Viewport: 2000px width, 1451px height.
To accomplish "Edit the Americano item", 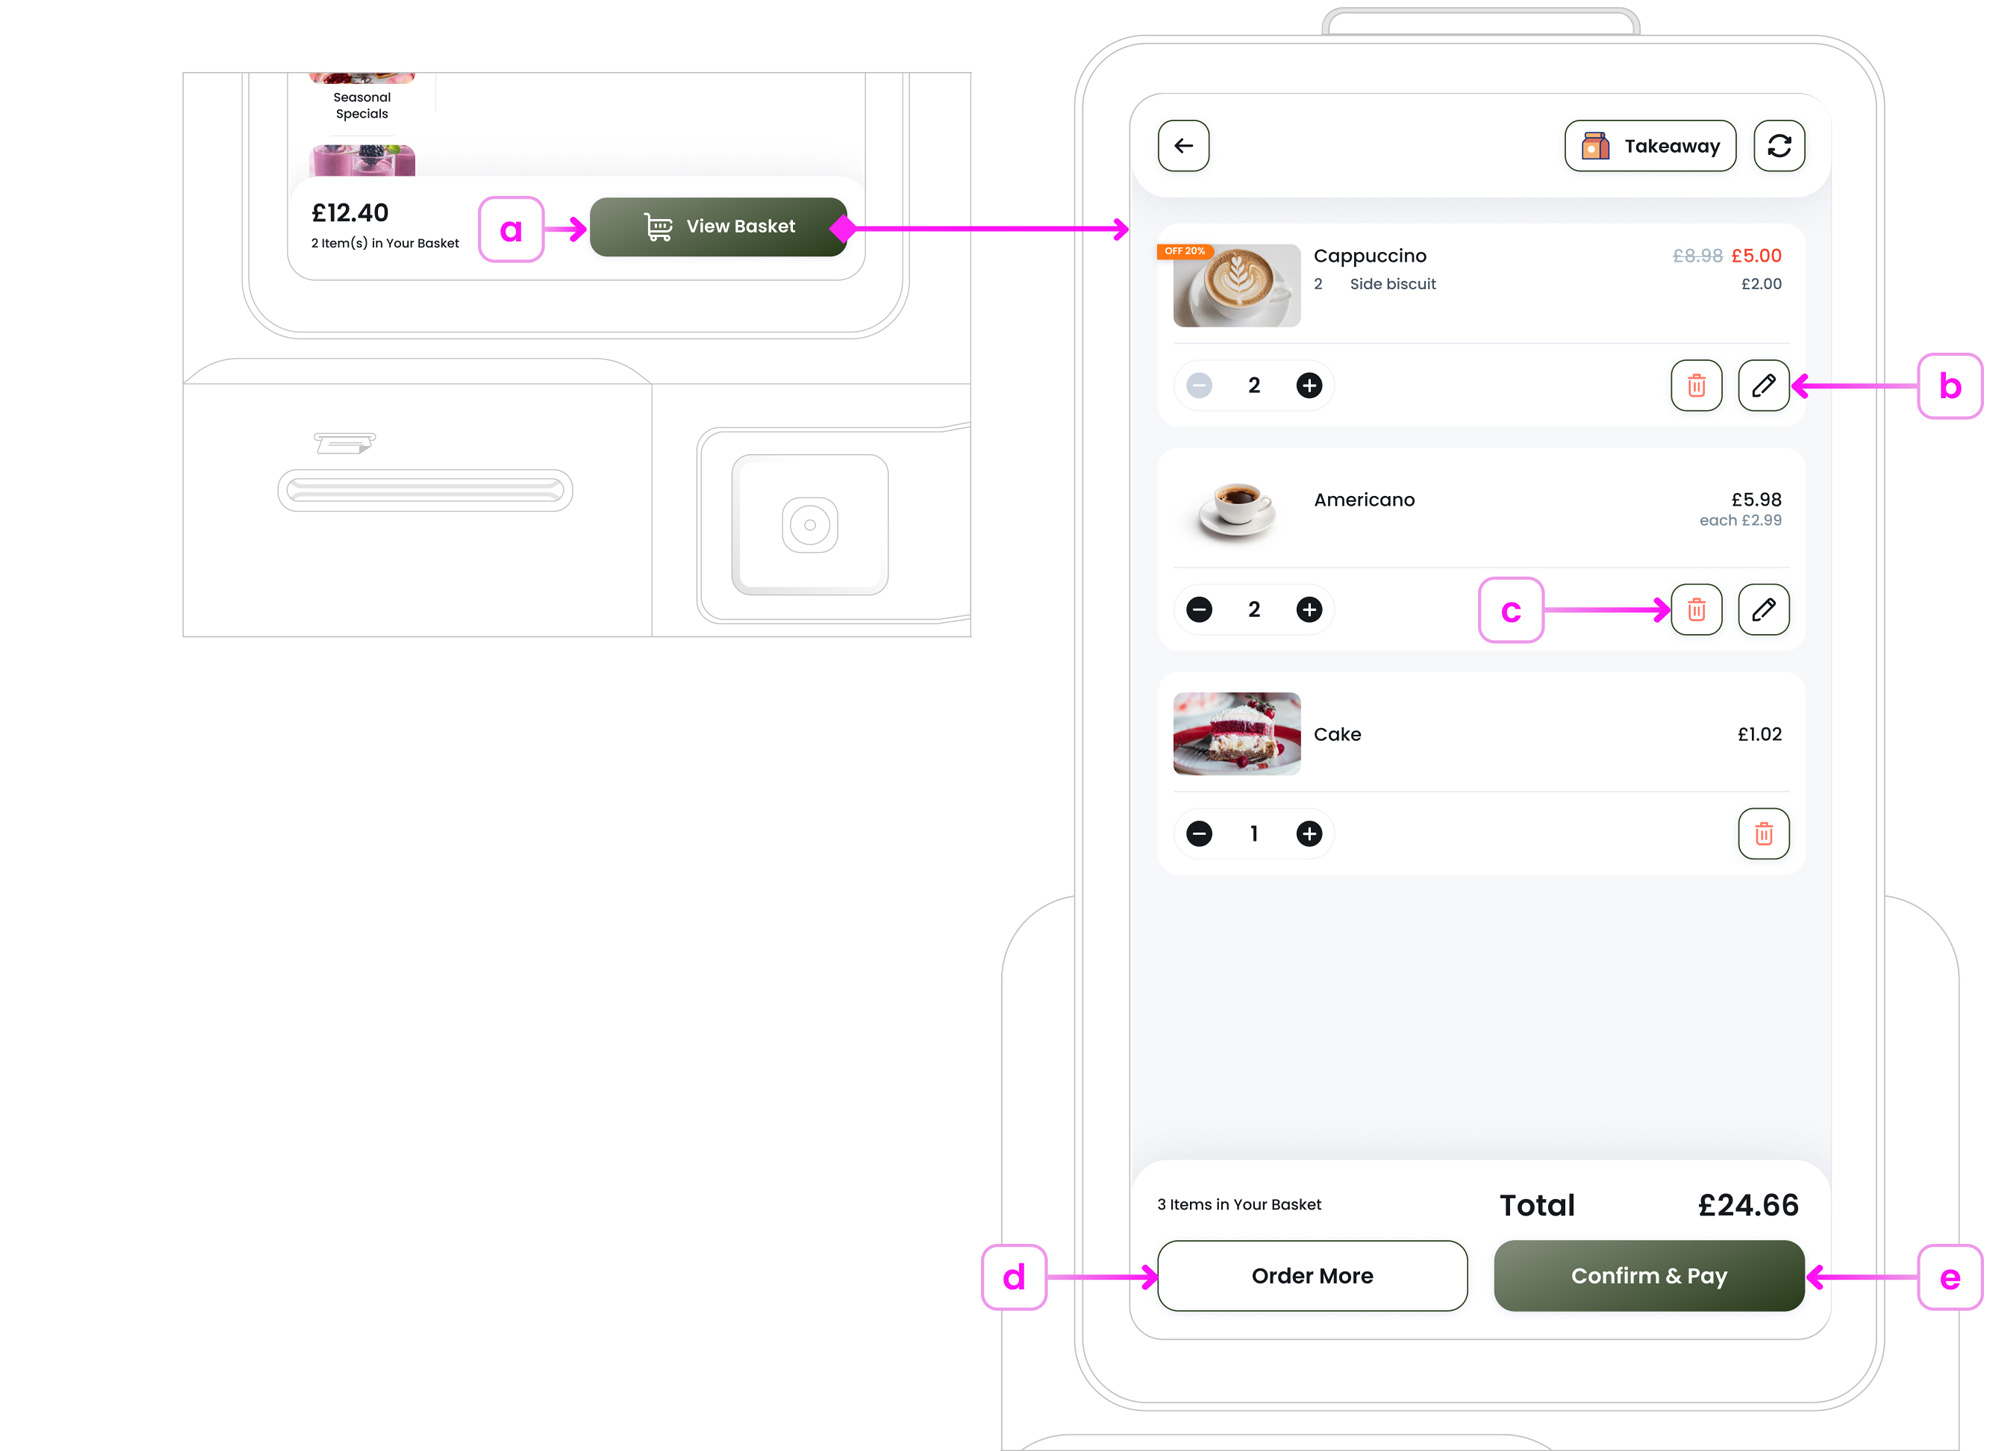I will coord(1763,609).
